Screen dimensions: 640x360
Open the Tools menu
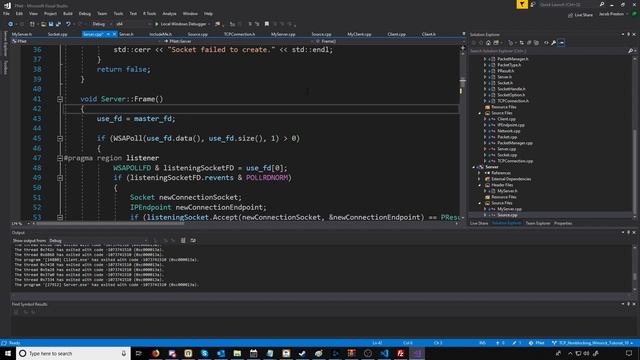coord(118,13)
